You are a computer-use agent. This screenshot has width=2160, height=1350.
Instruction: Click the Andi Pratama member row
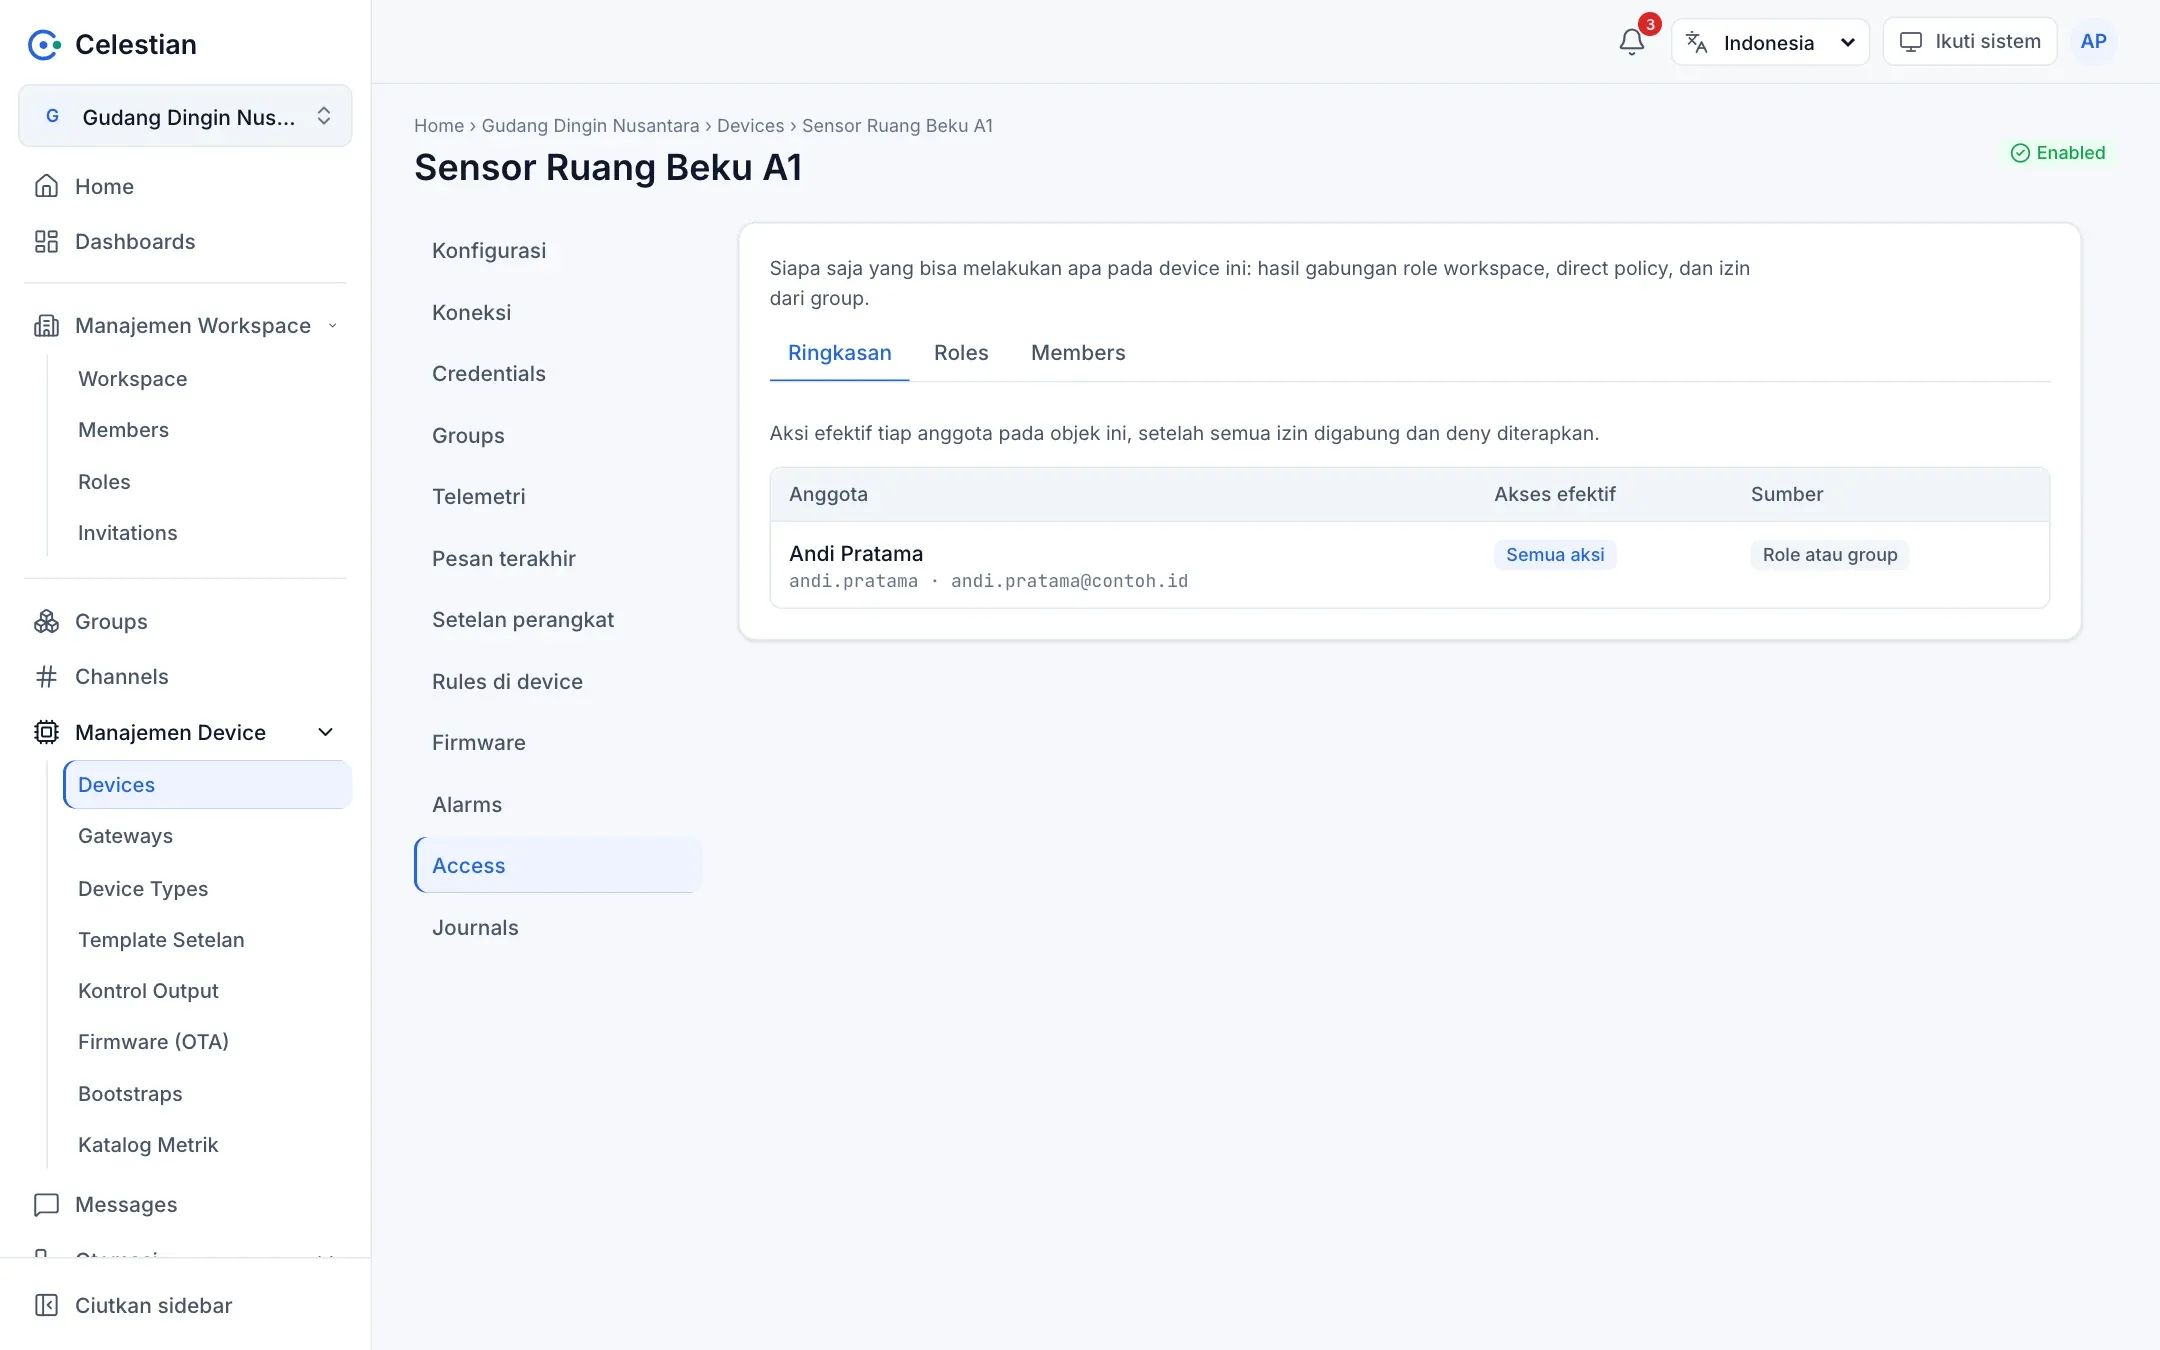[1409, 565]
